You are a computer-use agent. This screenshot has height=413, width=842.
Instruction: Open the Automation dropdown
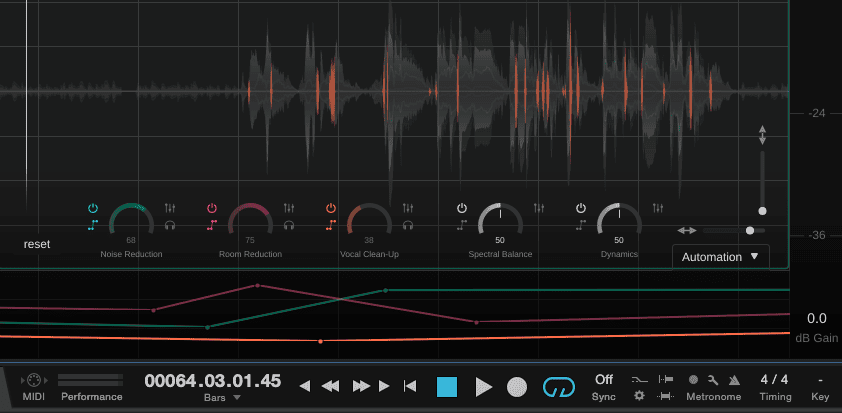720,257
